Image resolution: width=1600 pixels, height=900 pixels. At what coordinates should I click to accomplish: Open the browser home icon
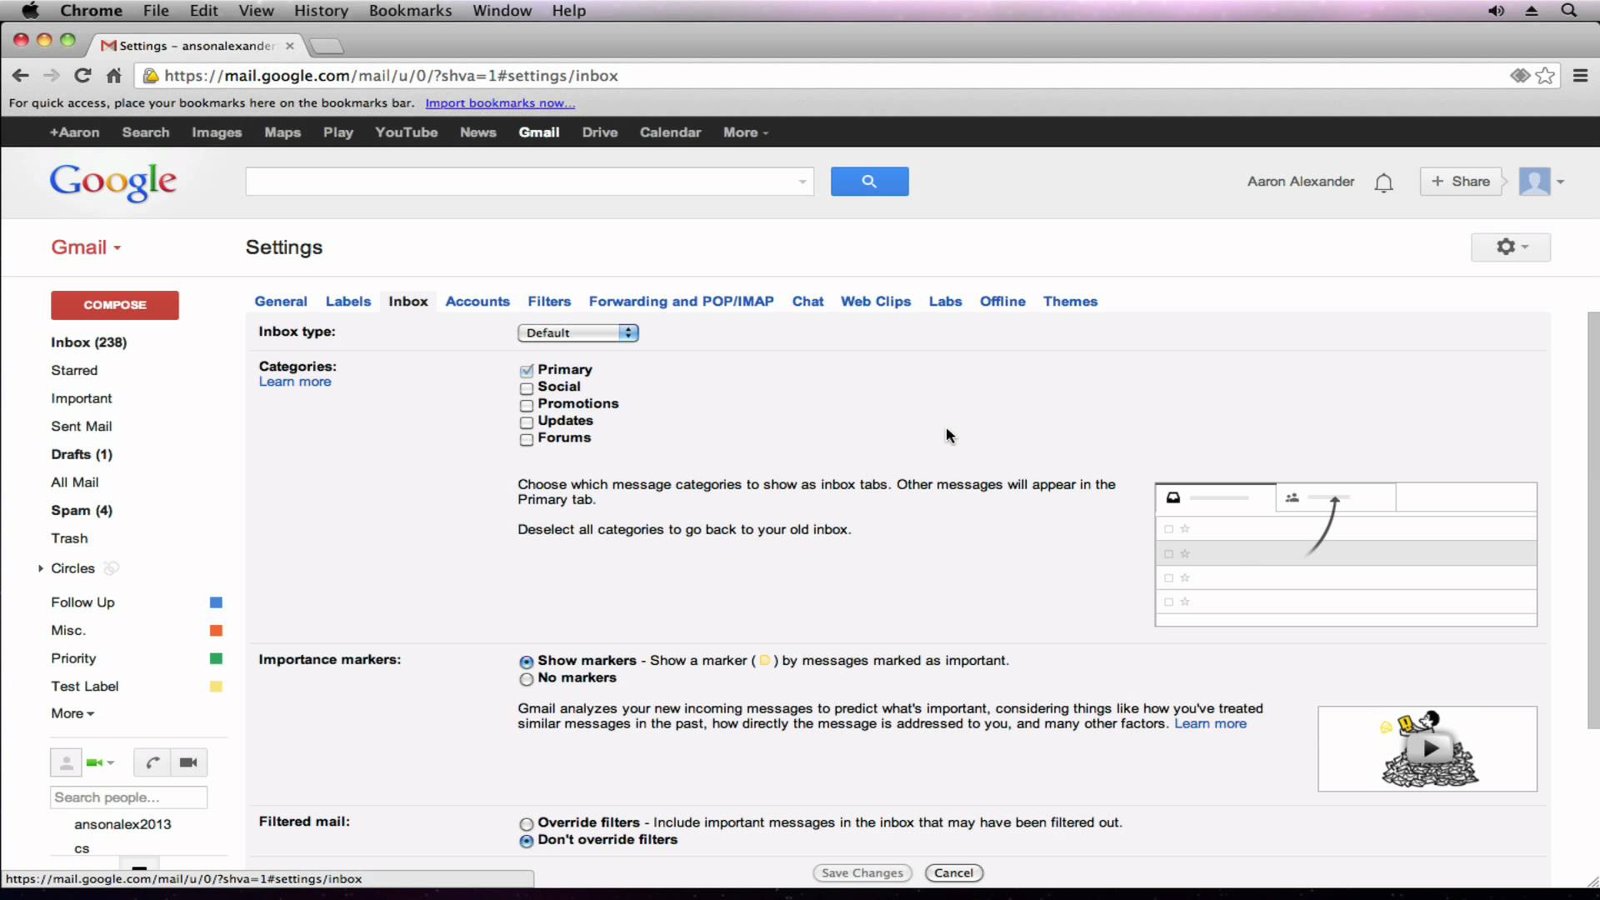(x=114, y=75)
